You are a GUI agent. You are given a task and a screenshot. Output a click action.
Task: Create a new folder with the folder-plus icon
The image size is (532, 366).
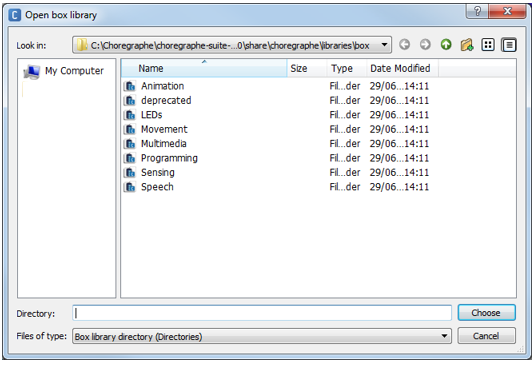[467, 44]
